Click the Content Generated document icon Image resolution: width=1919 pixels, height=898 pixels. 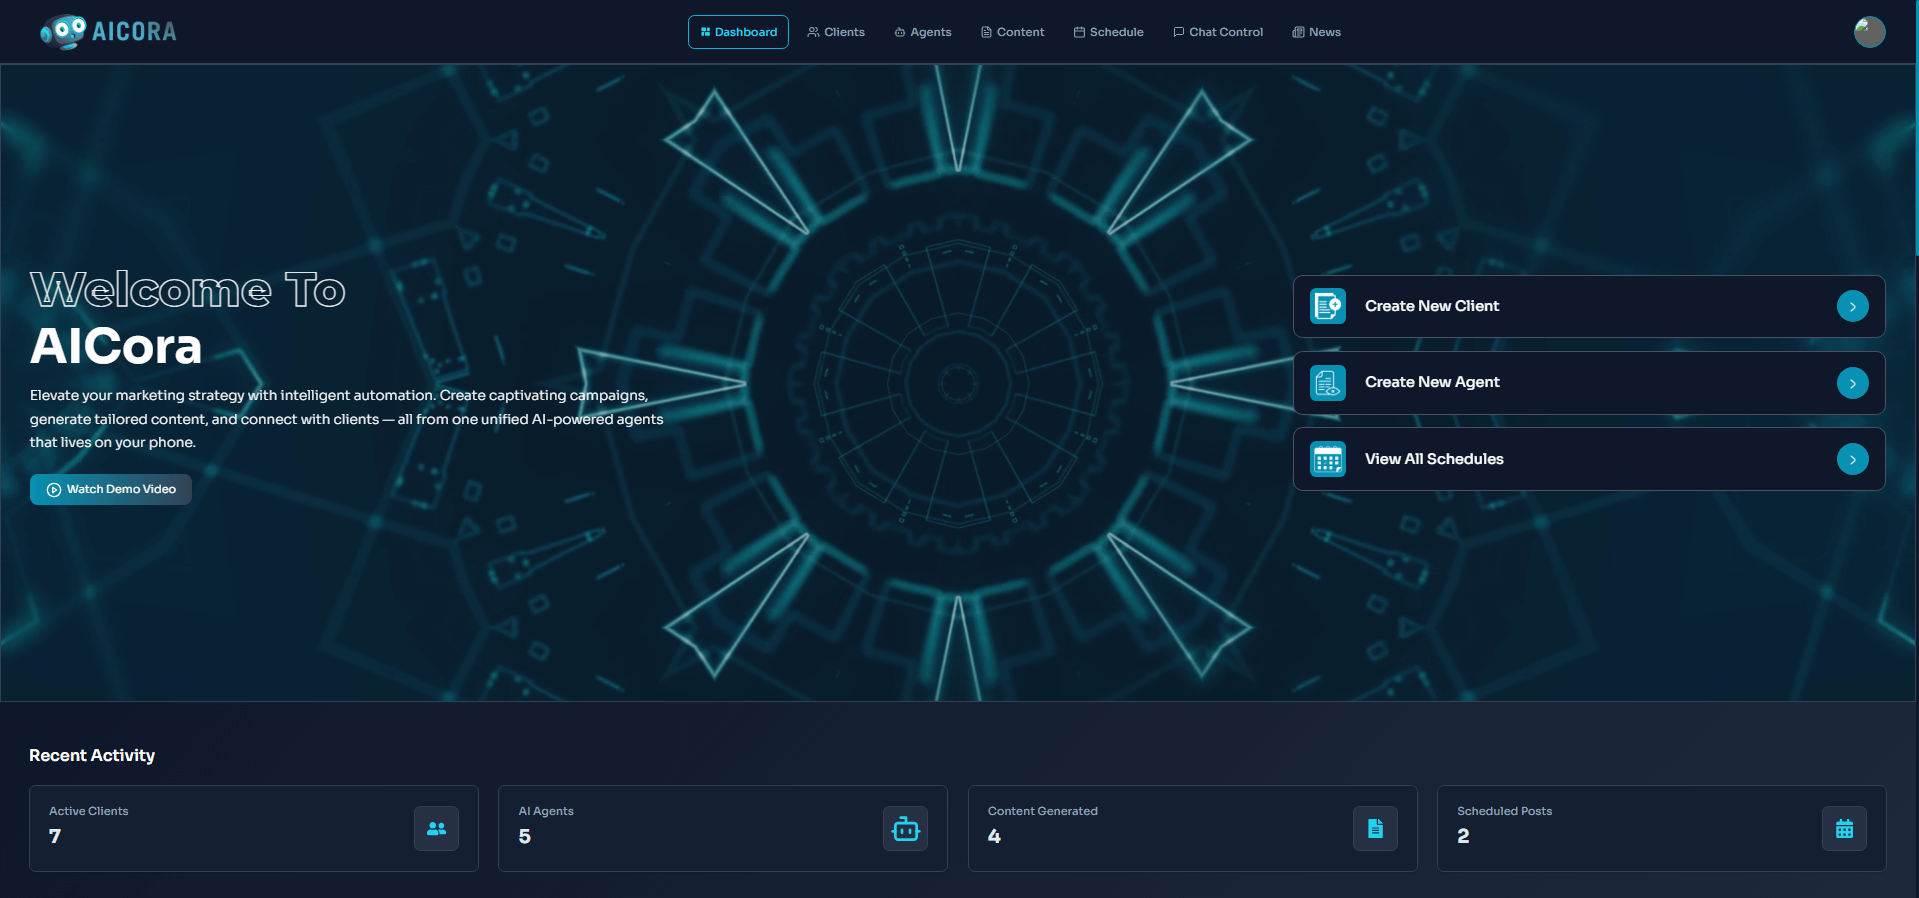(x=1375, y=829)
